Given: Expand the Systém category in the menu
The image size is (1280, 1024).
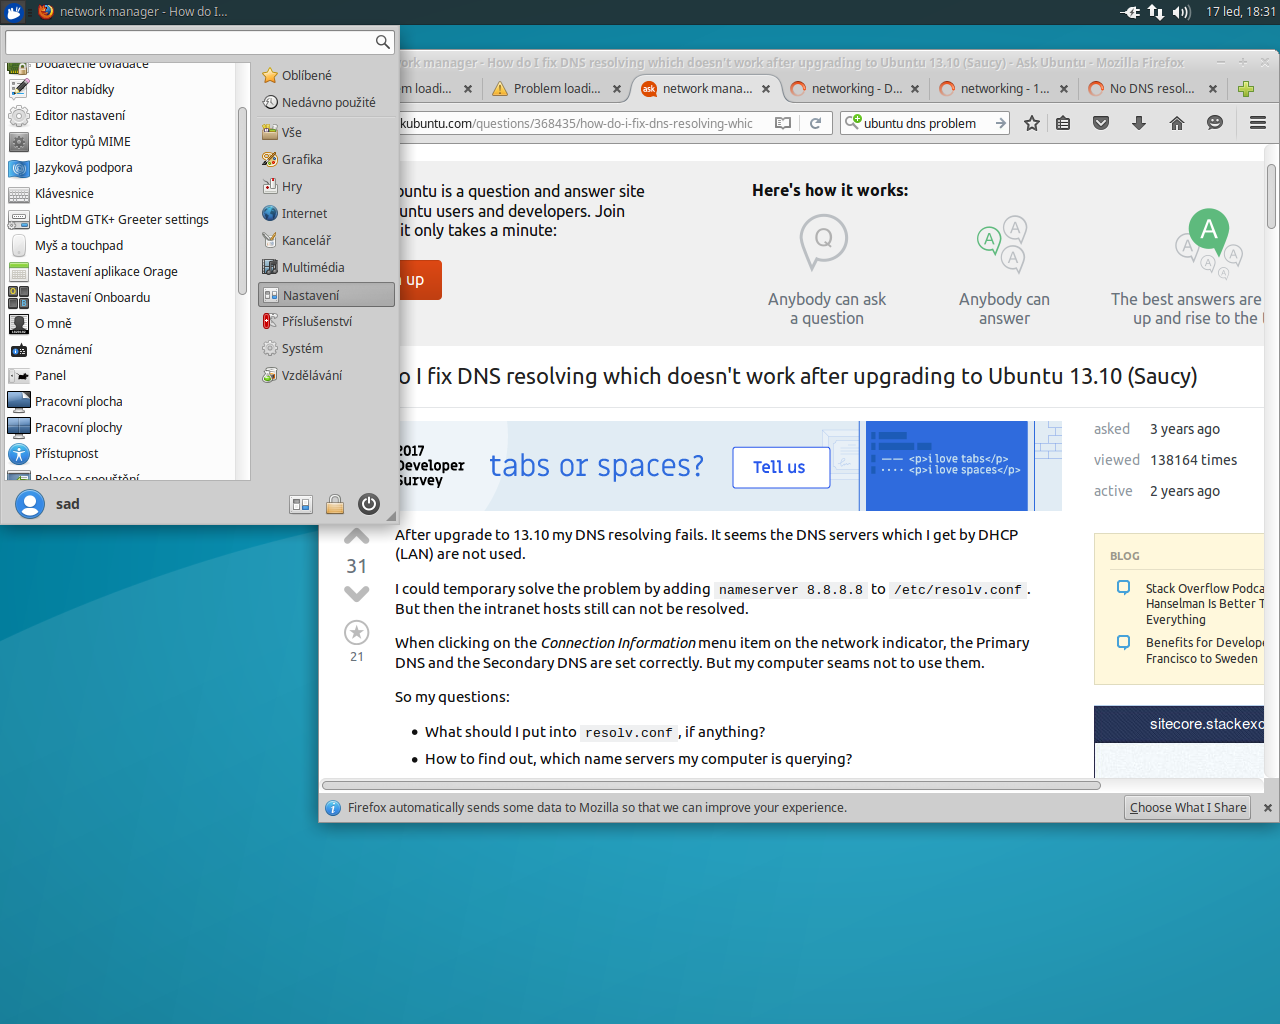Looking at the screenshot, I should [x=302, y=348].
